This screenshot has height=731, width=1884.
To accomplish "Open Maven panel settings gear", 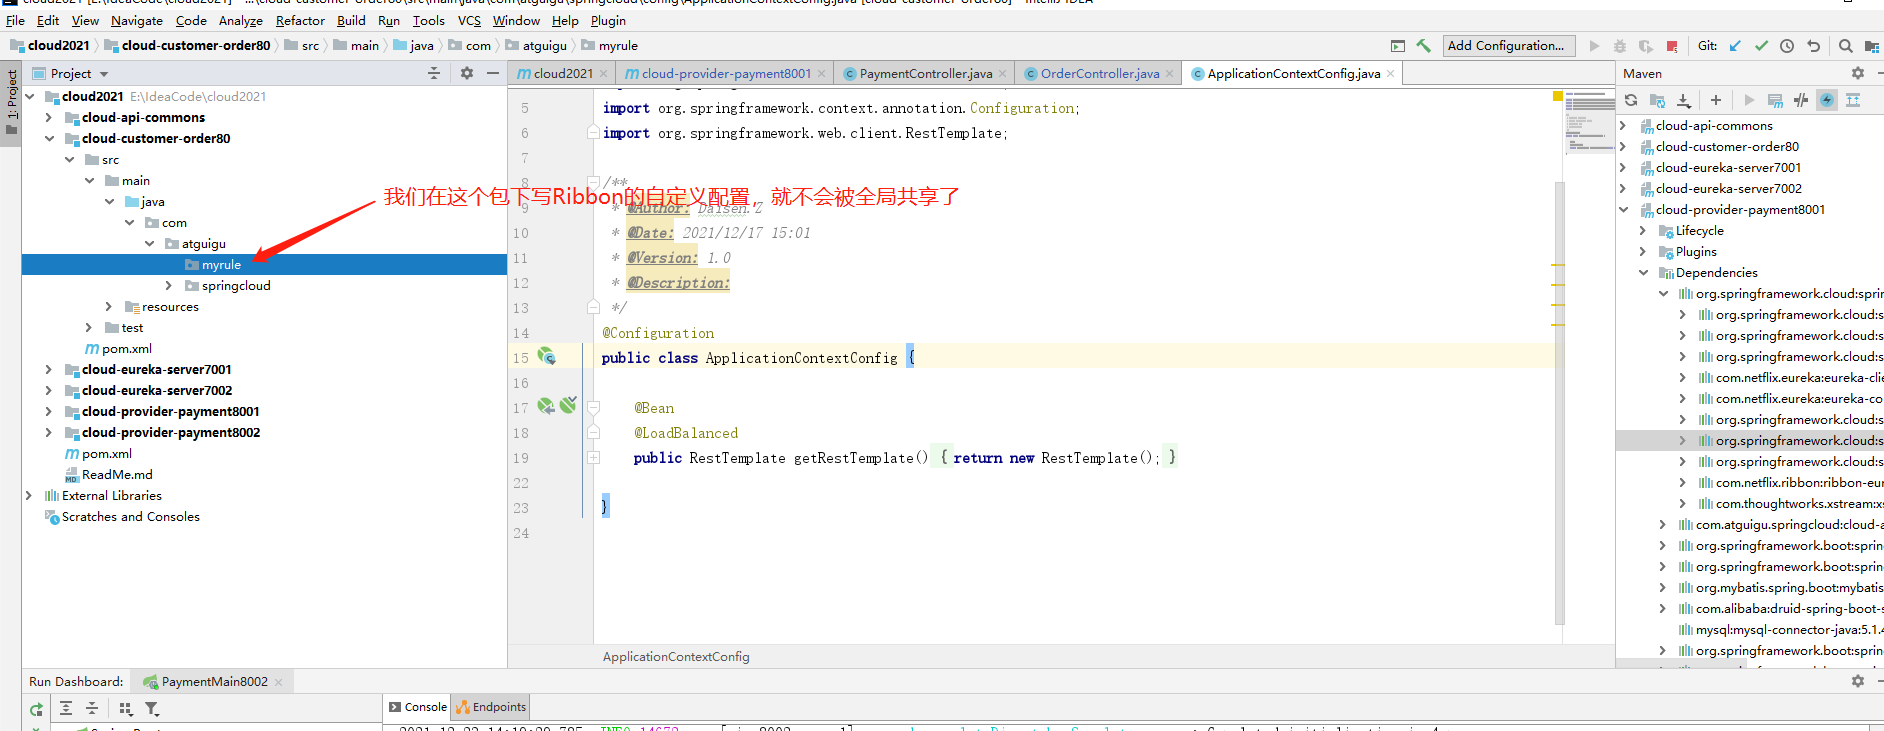I will (x=1858, y=73).
